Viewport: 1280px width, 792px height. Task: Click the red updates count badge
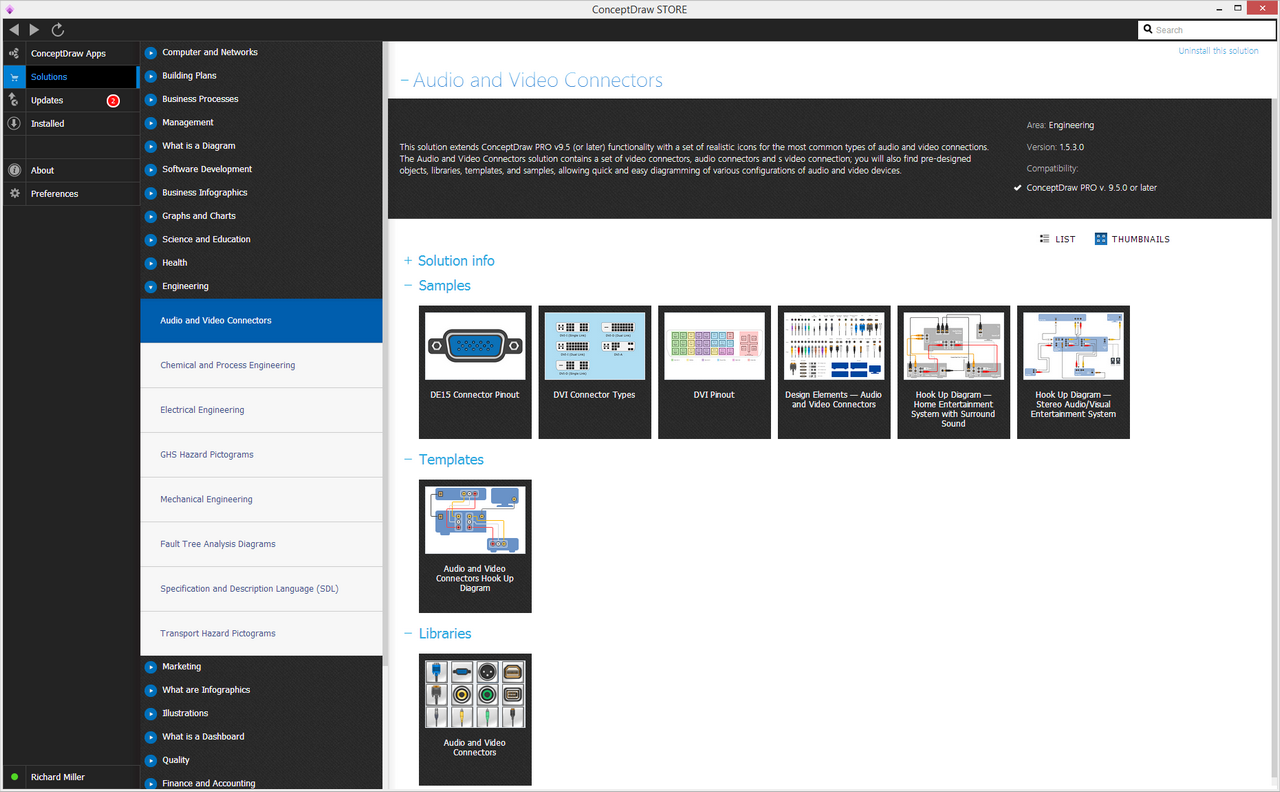113,100
